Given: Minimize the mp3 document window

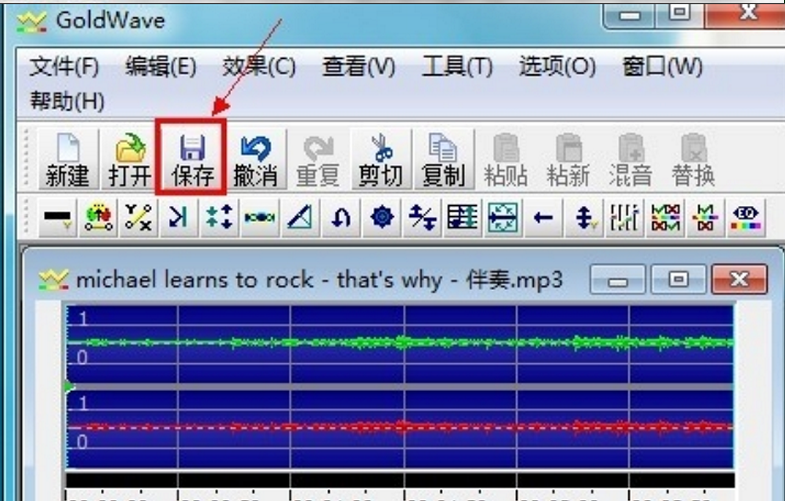Looking at the screenshot, I should [x=618, y=280].
